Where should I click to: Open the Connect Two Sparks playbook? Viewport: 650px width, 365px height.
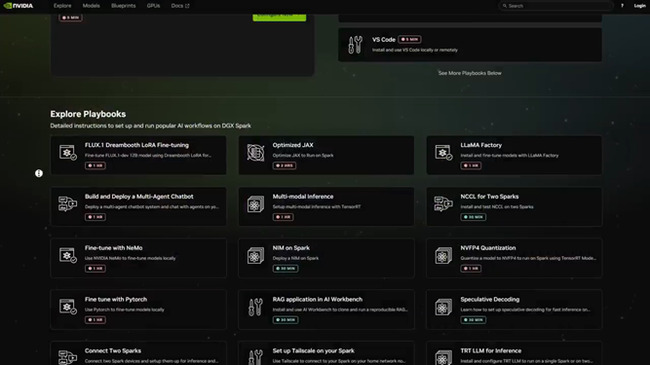click(x=138, y=353)
